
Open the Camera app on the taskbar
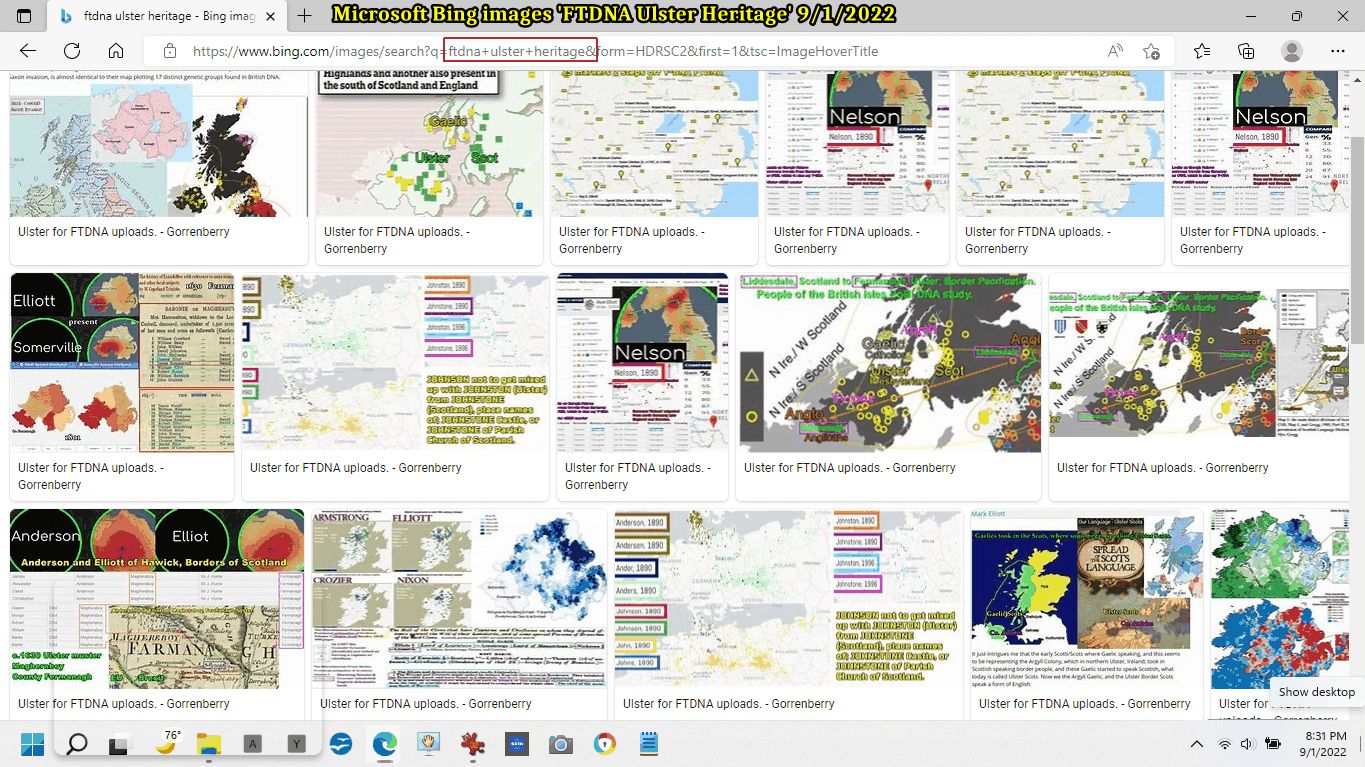pos(561,744)
